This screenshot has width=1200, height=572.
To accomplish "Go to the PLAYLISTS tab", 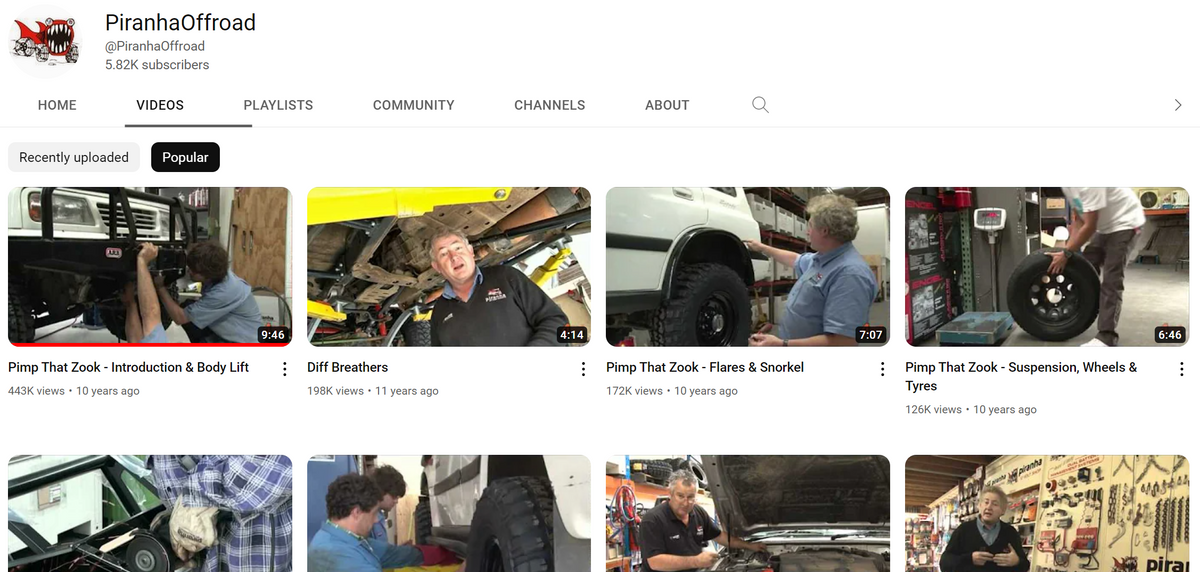I will pyautogui.click(x=278, y=105).
